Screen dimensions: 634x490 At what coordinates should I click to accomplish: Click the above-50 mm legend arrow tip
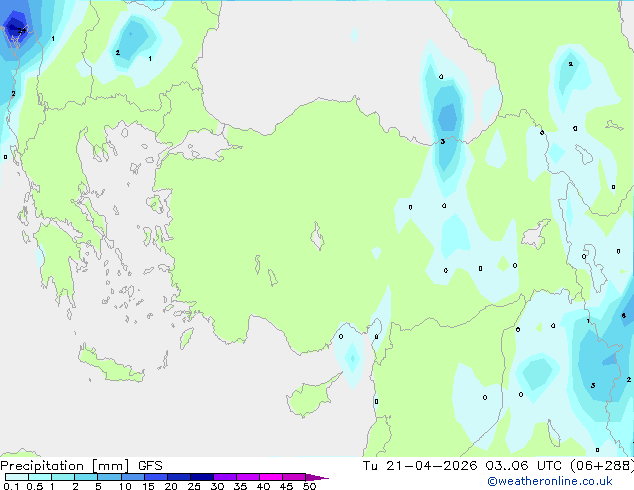click(x=317, y=478)
